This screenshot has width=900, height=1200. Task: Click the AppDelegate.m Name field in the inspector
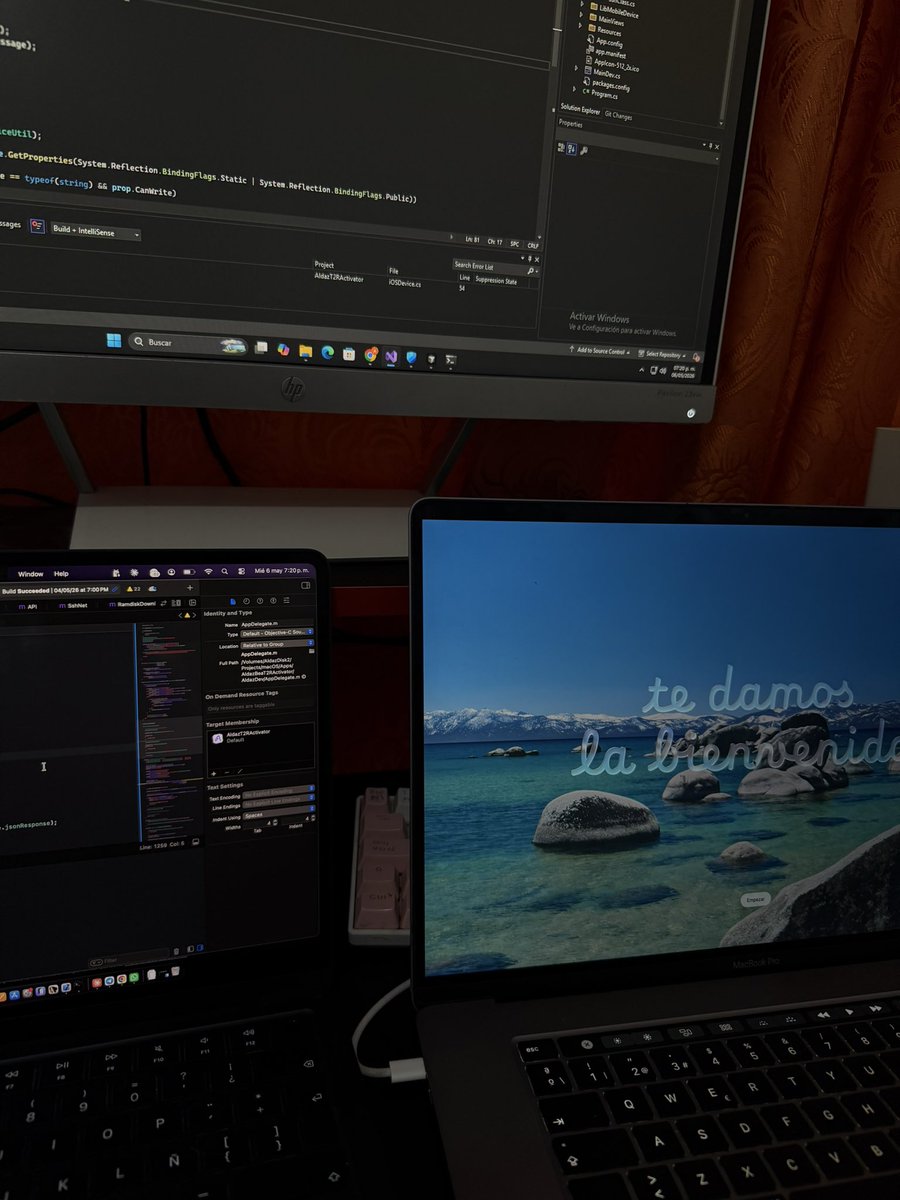(x=277, y=624)
